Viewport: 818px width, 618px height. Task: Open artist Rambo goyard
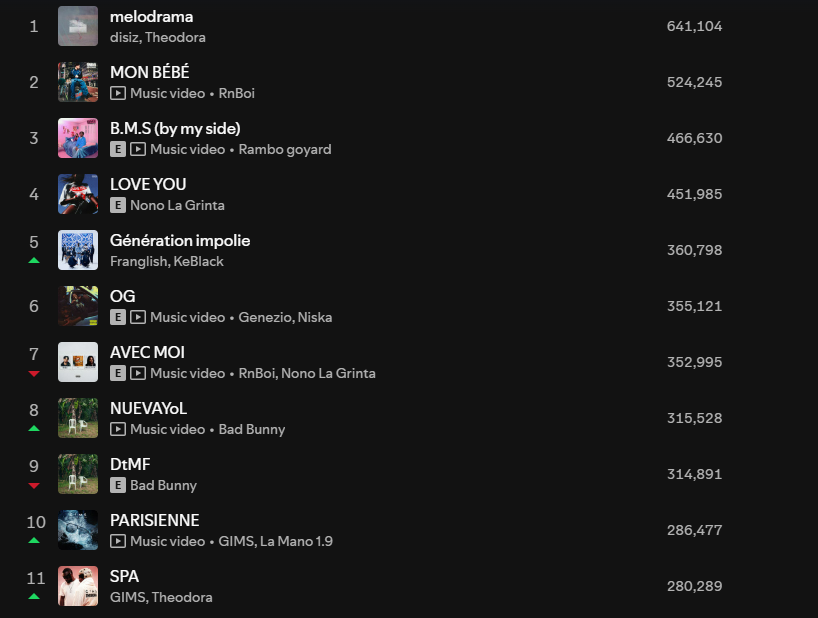coord(285,150)
